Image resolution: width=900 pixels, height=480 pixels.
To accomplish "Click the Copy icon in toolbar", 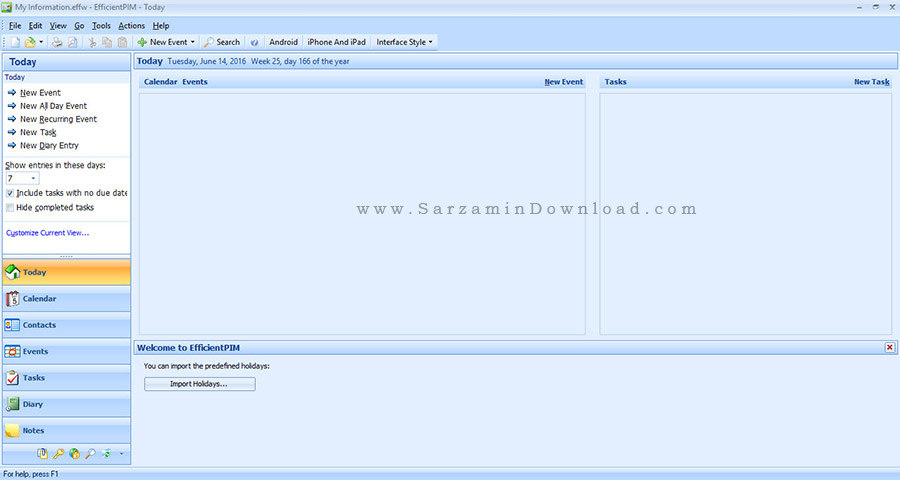I will 107,42.
